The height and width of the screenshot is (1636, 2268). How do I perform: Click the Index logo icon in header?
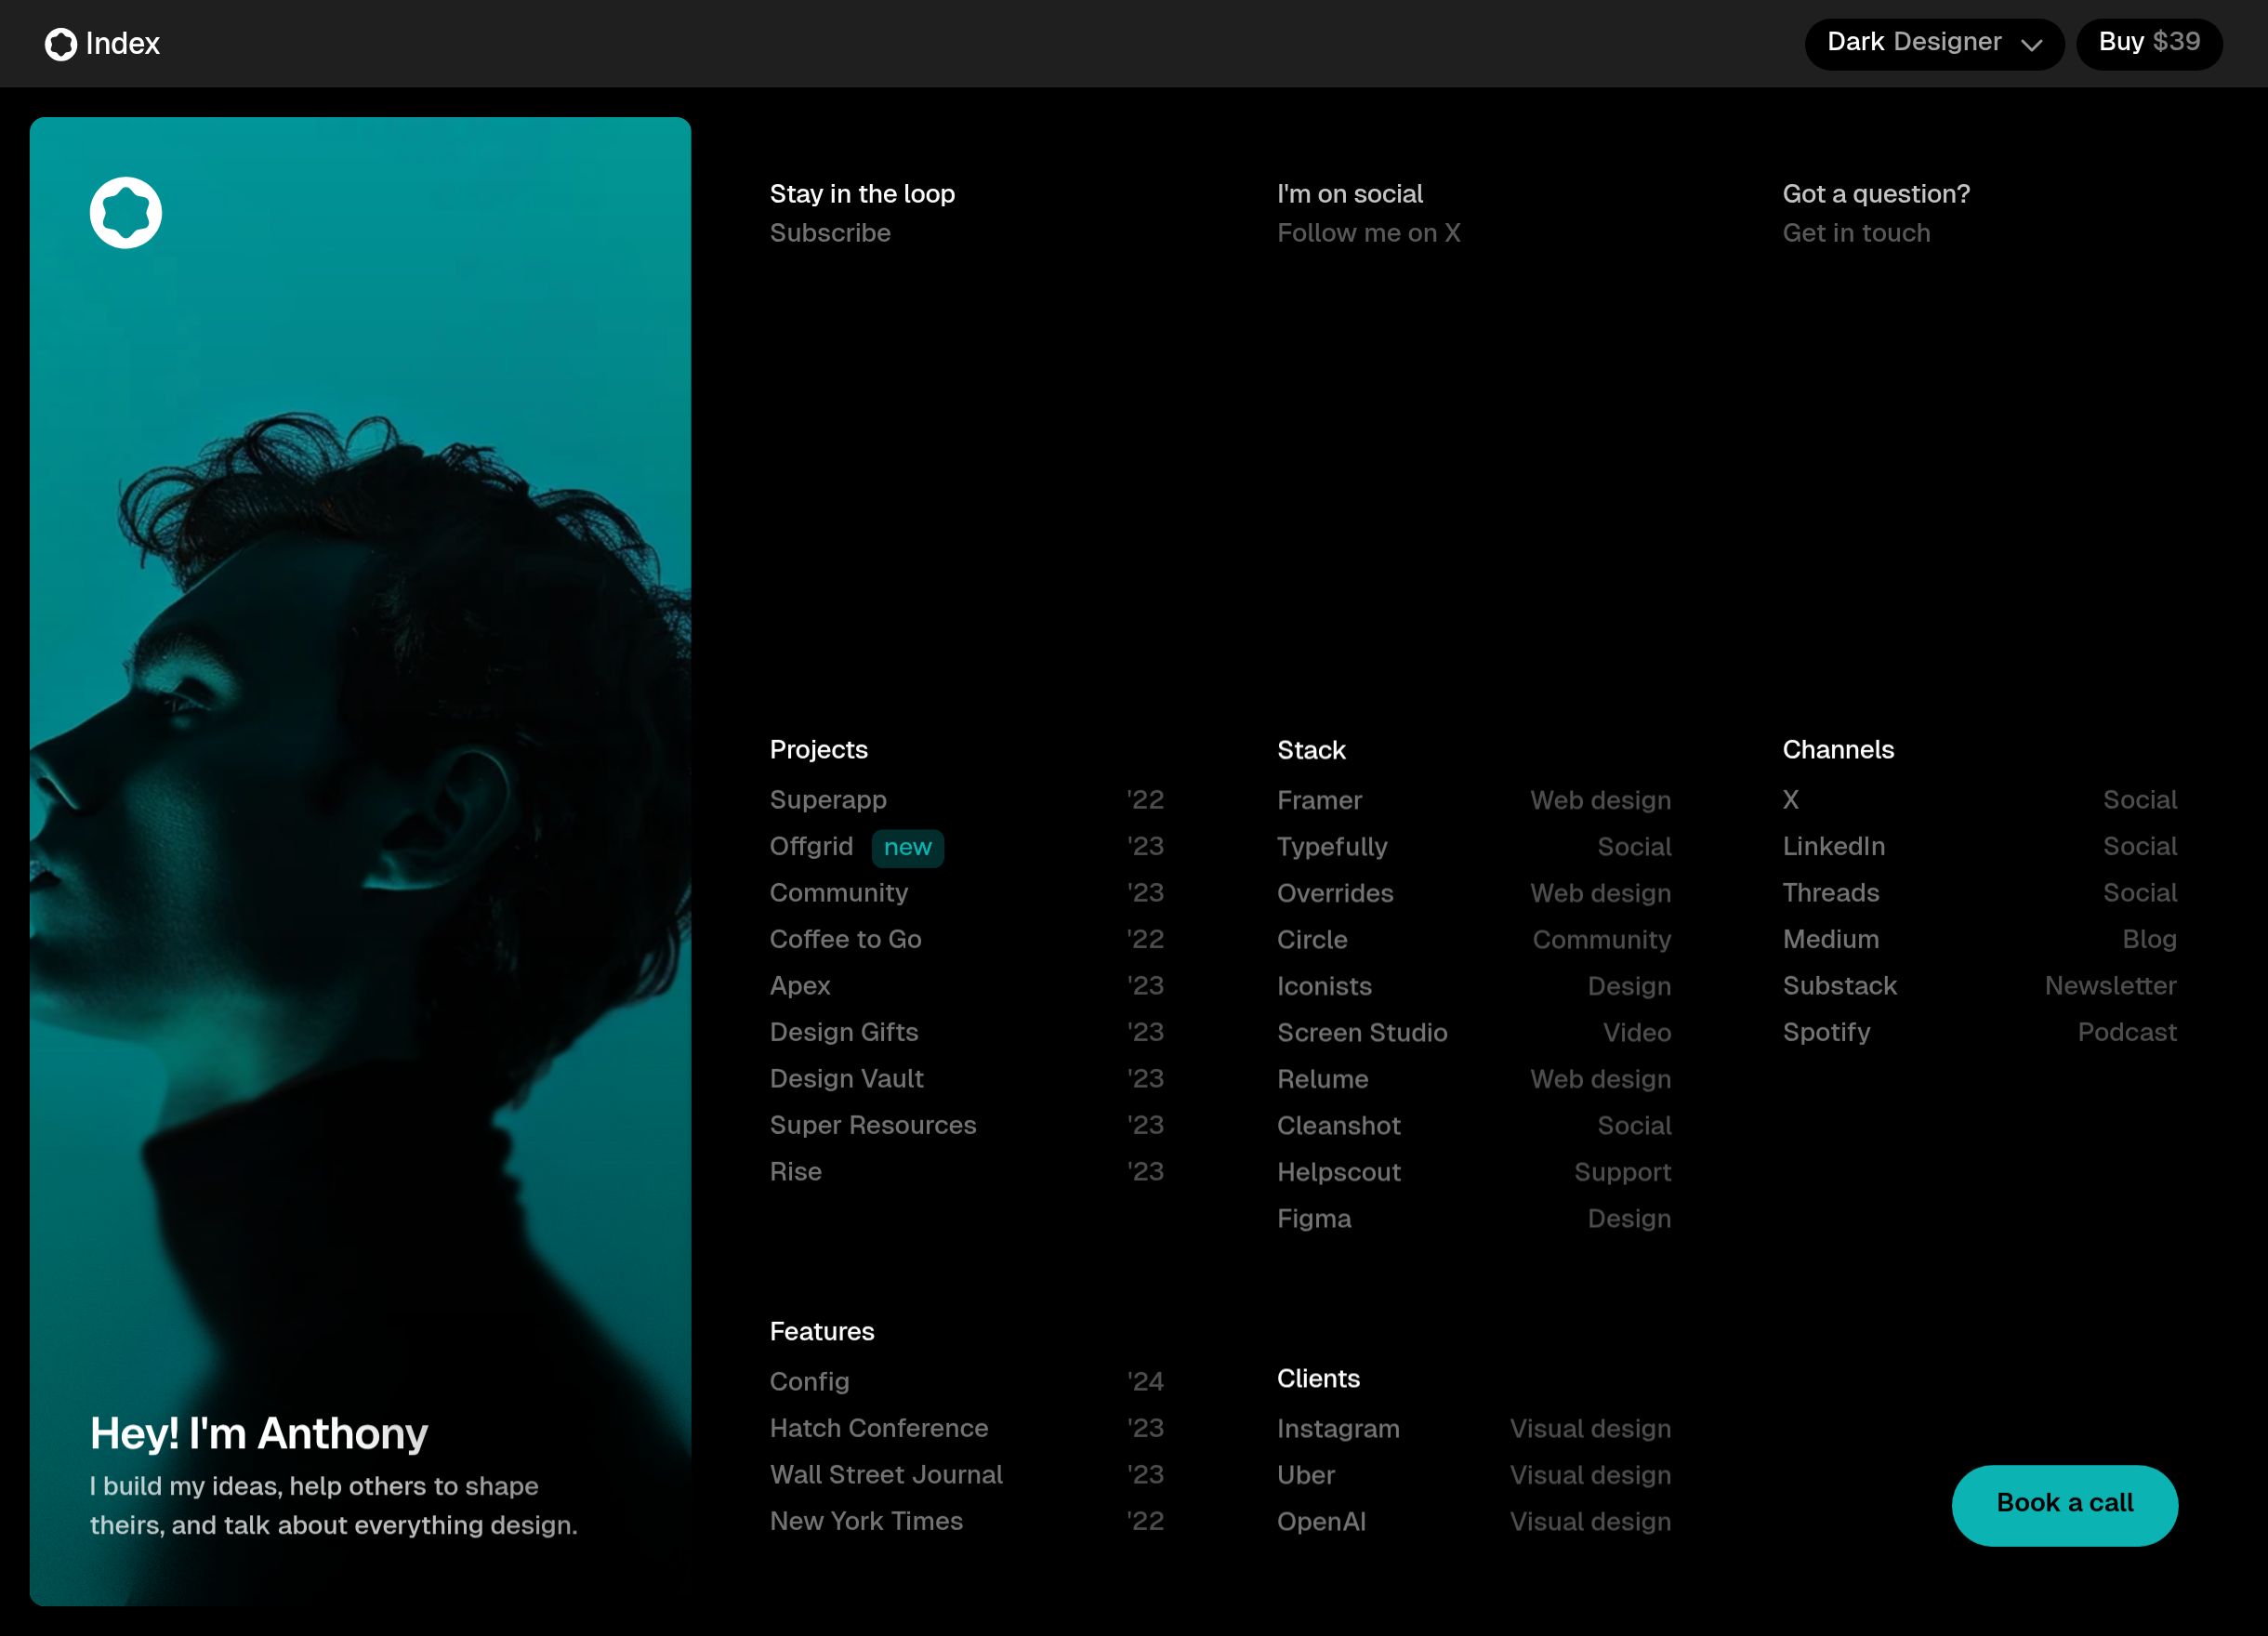(61, 44)
